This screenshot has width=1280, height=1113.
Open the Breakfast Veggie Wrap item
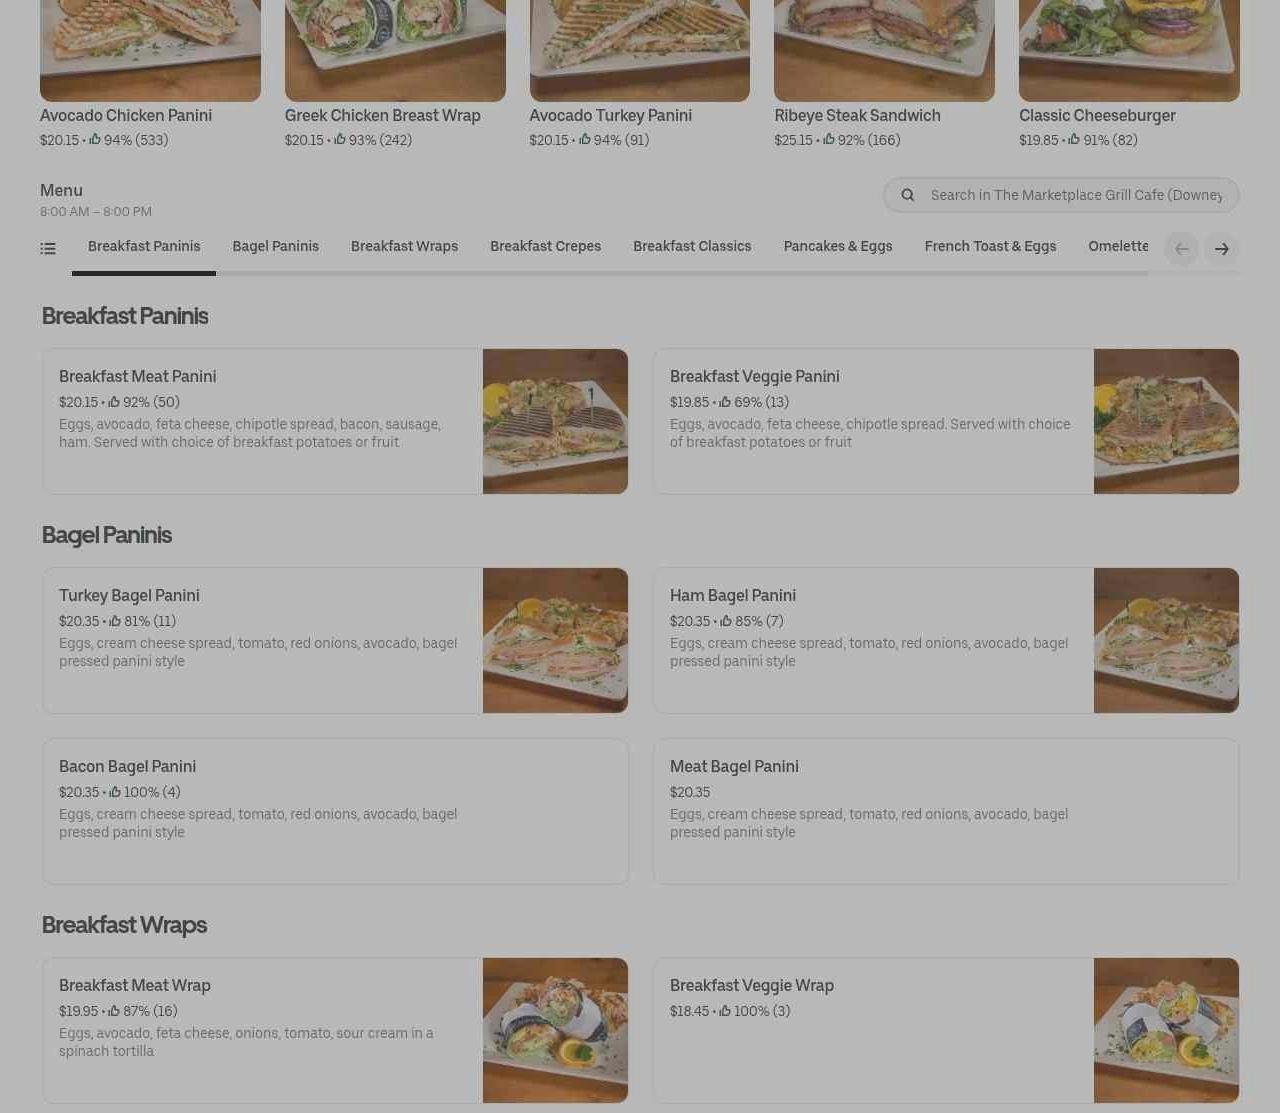point(946,1030)
